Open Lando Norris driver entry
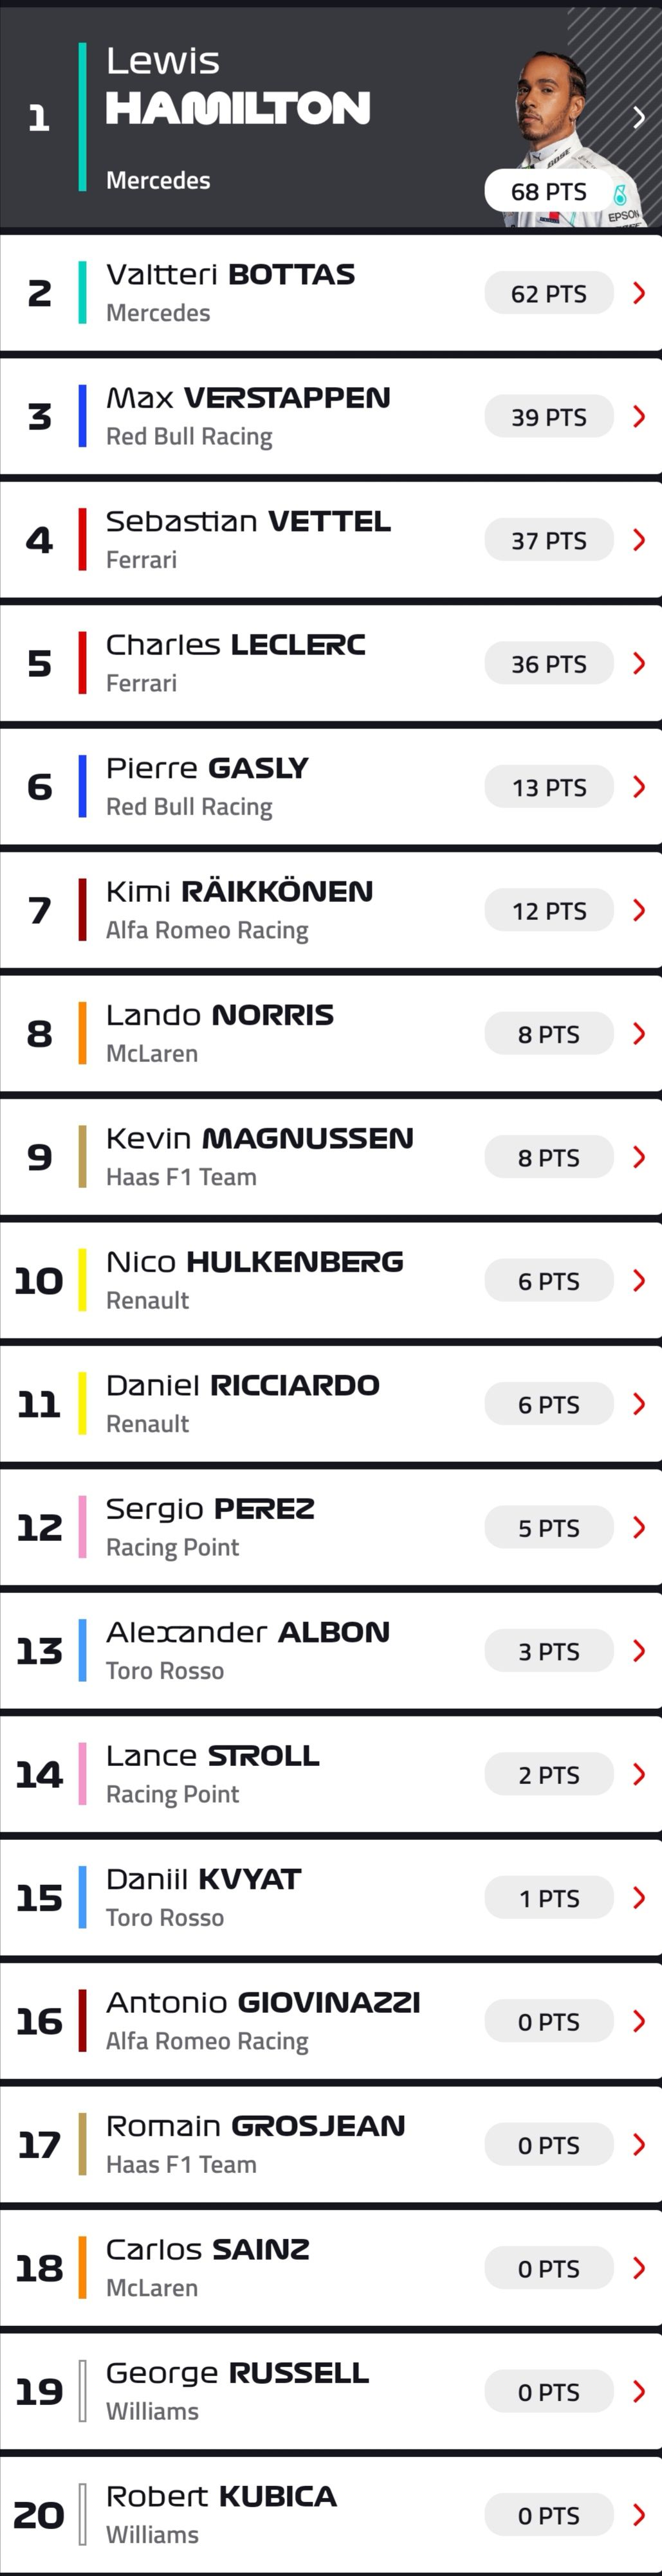Viewport: 662px width, 2576px height. [x=331, y=1034]
